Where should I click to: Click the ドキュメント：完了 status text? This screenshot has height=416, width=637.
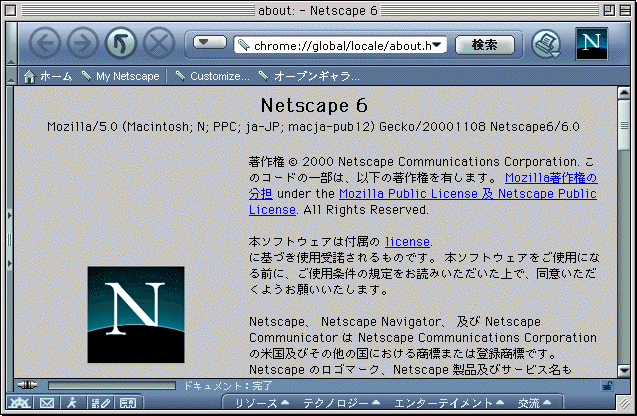[228, 385]
